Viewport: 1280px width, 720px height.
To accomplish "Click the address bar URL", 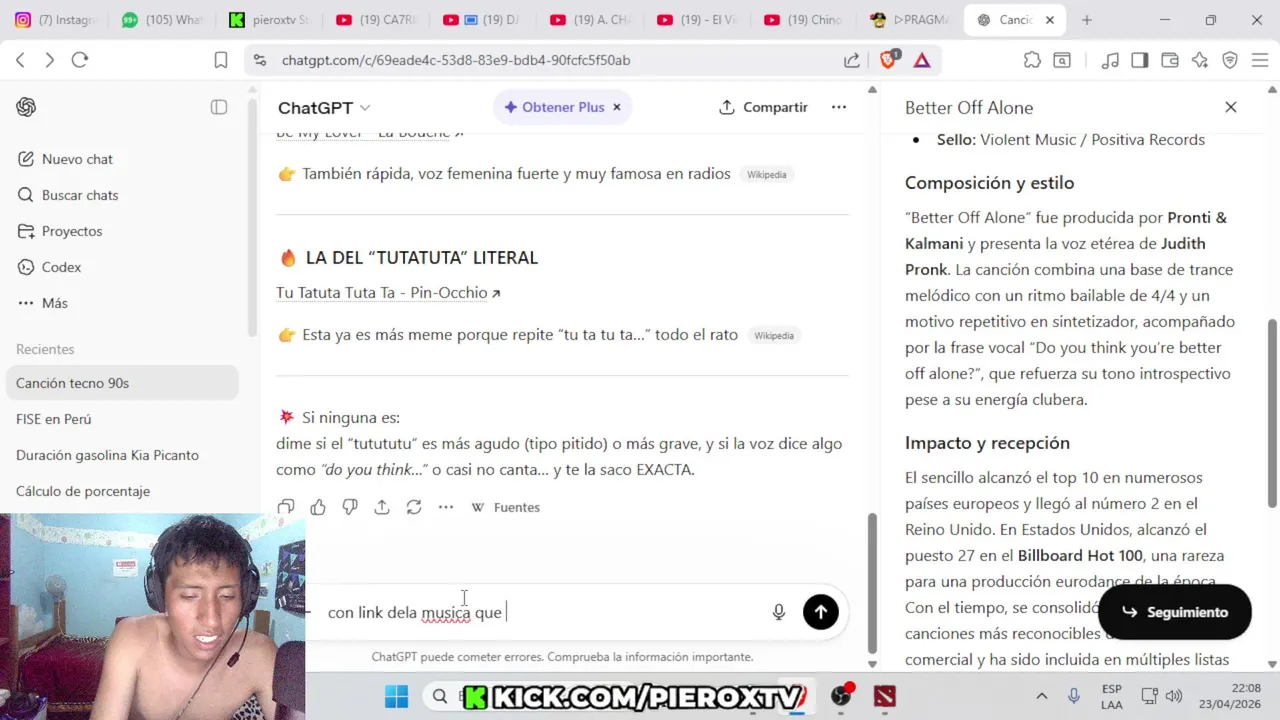I will (456, 60).
